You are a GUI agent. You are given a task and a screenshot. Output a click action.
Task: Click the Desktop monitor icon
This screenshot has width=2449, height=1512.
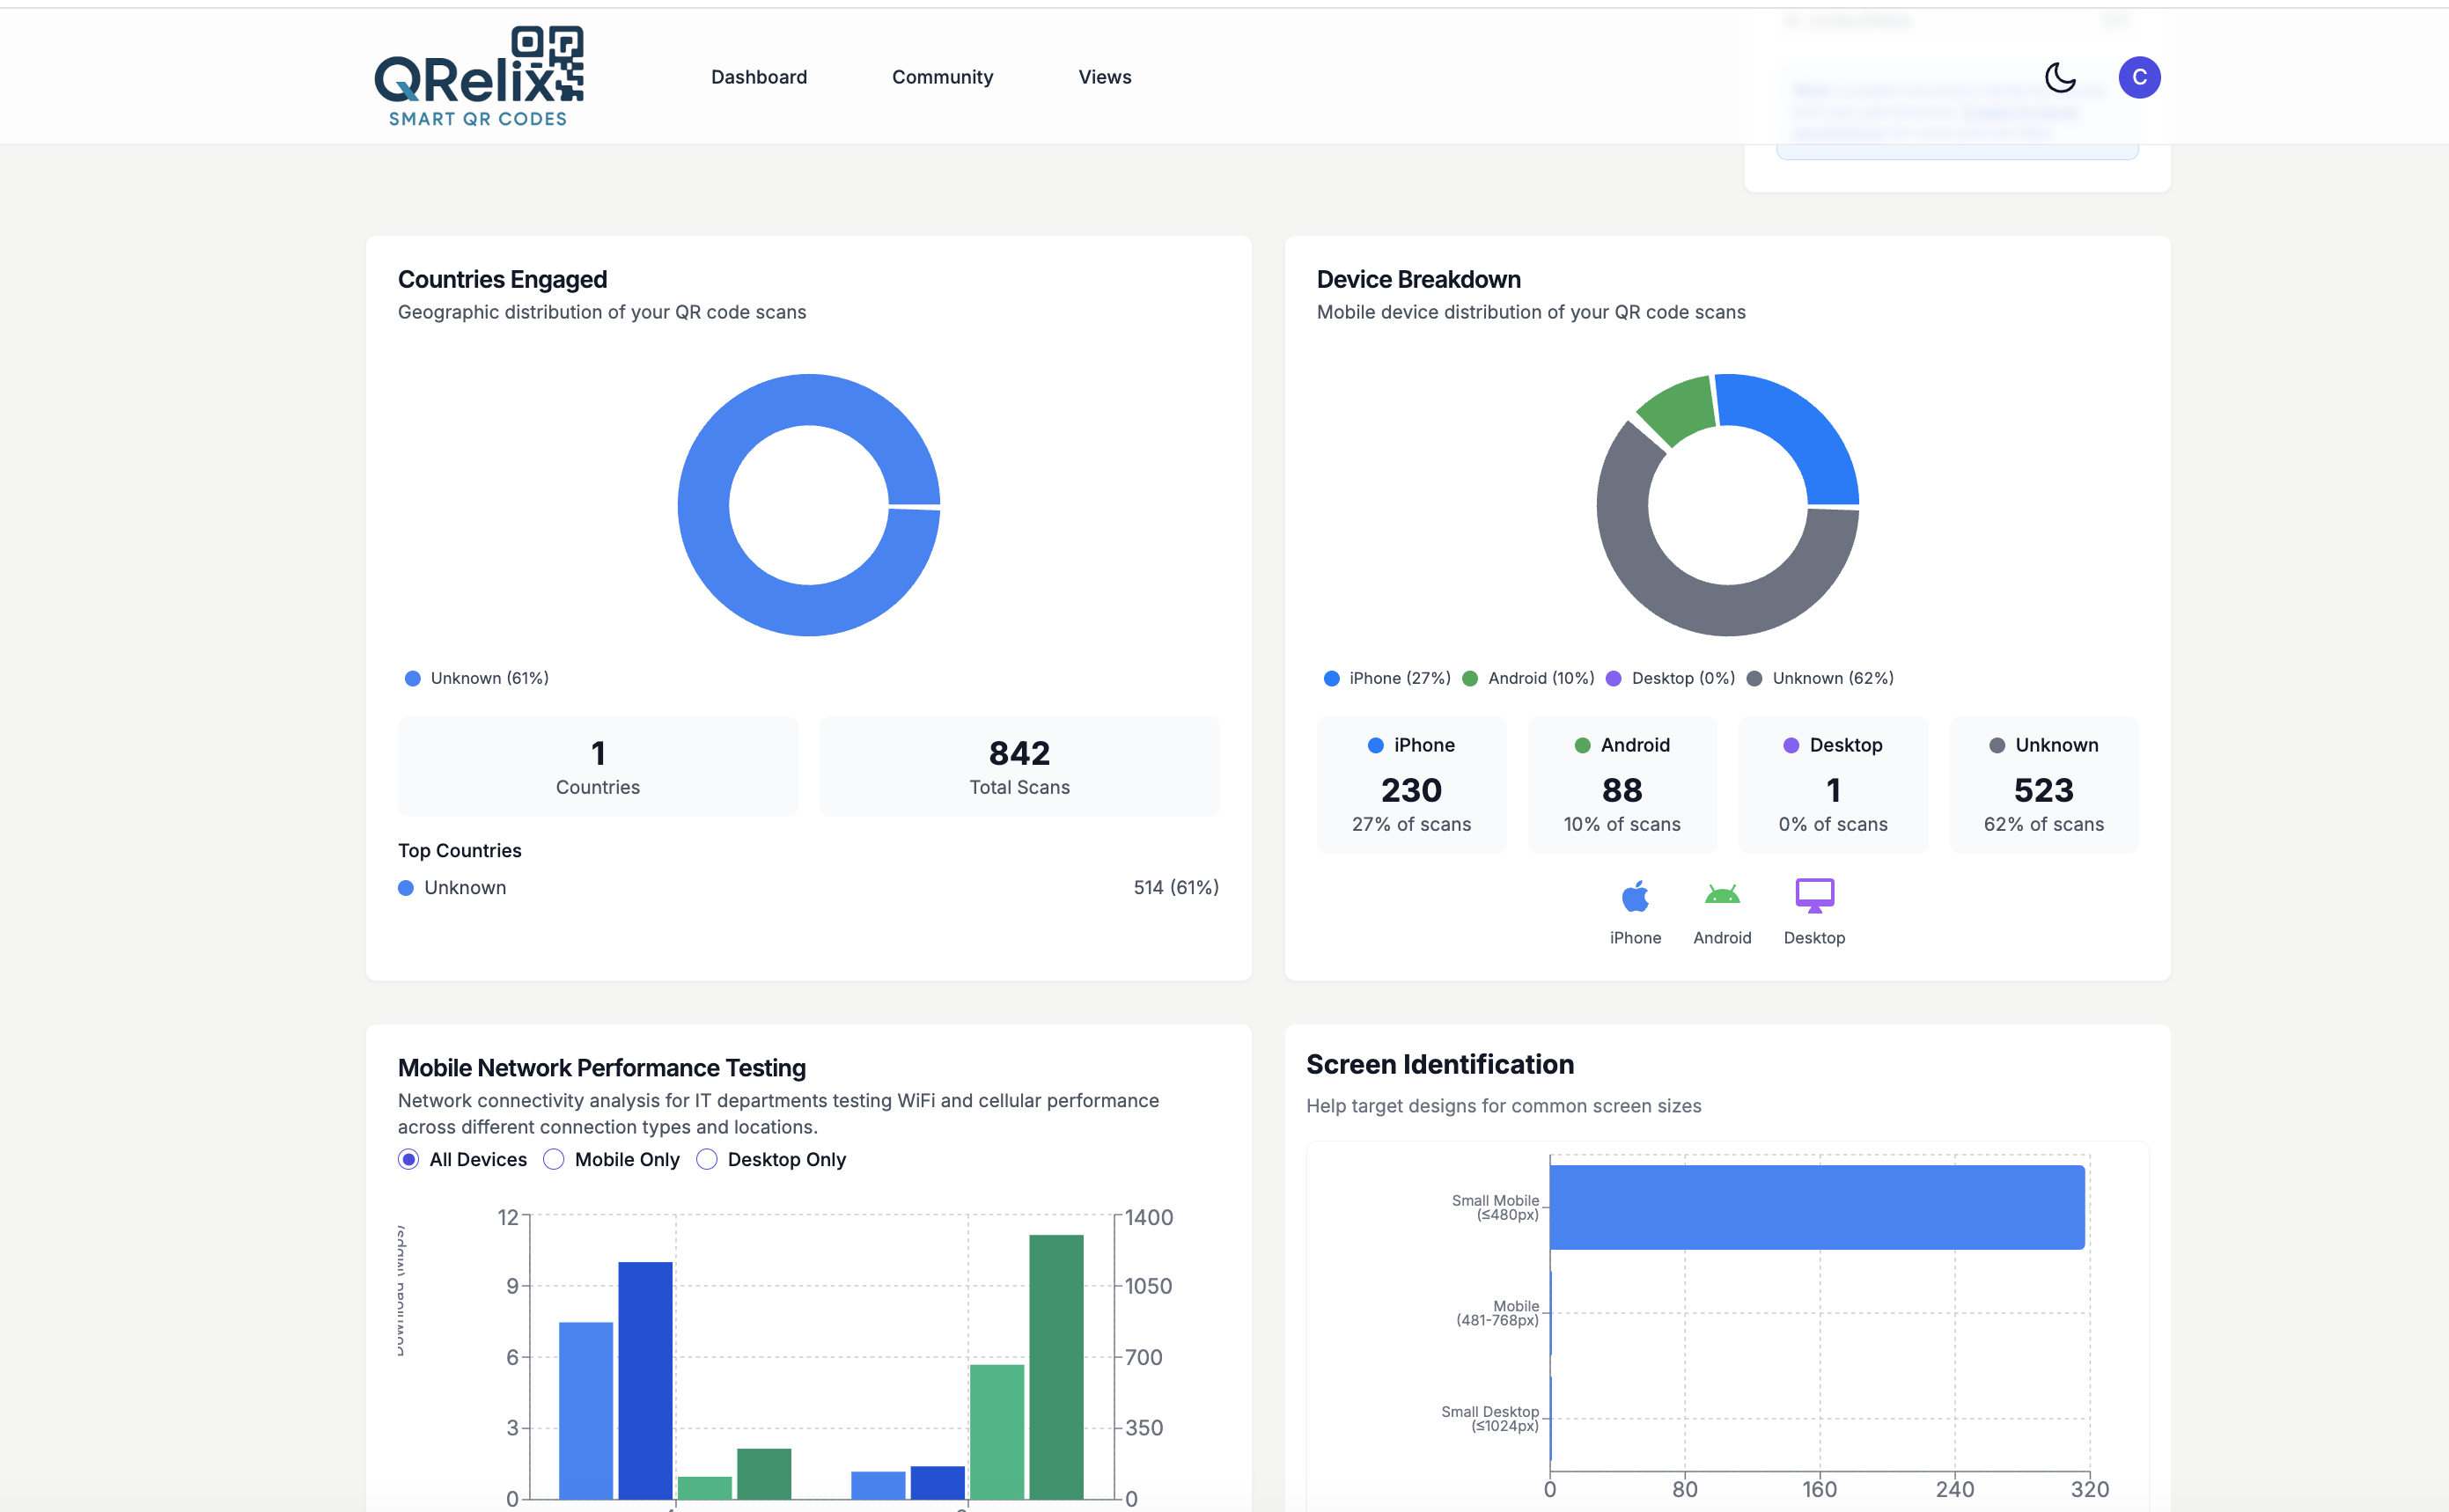pos(1814,896)
